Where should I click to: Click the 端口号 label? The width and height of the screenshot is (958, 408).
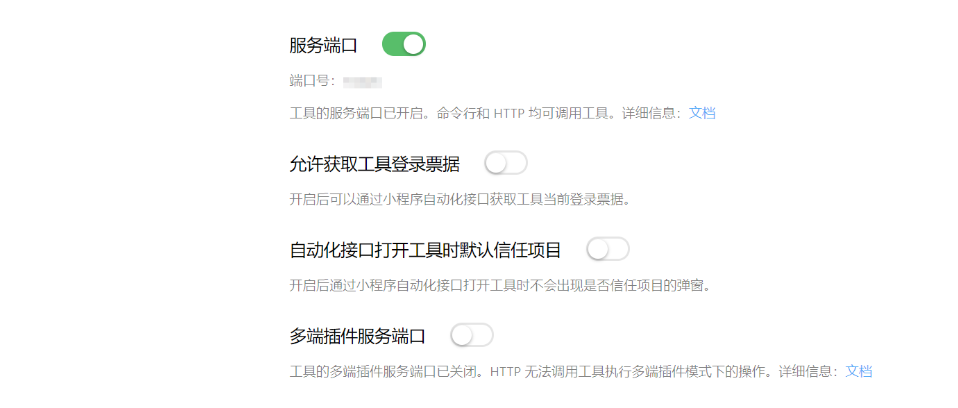311,80
